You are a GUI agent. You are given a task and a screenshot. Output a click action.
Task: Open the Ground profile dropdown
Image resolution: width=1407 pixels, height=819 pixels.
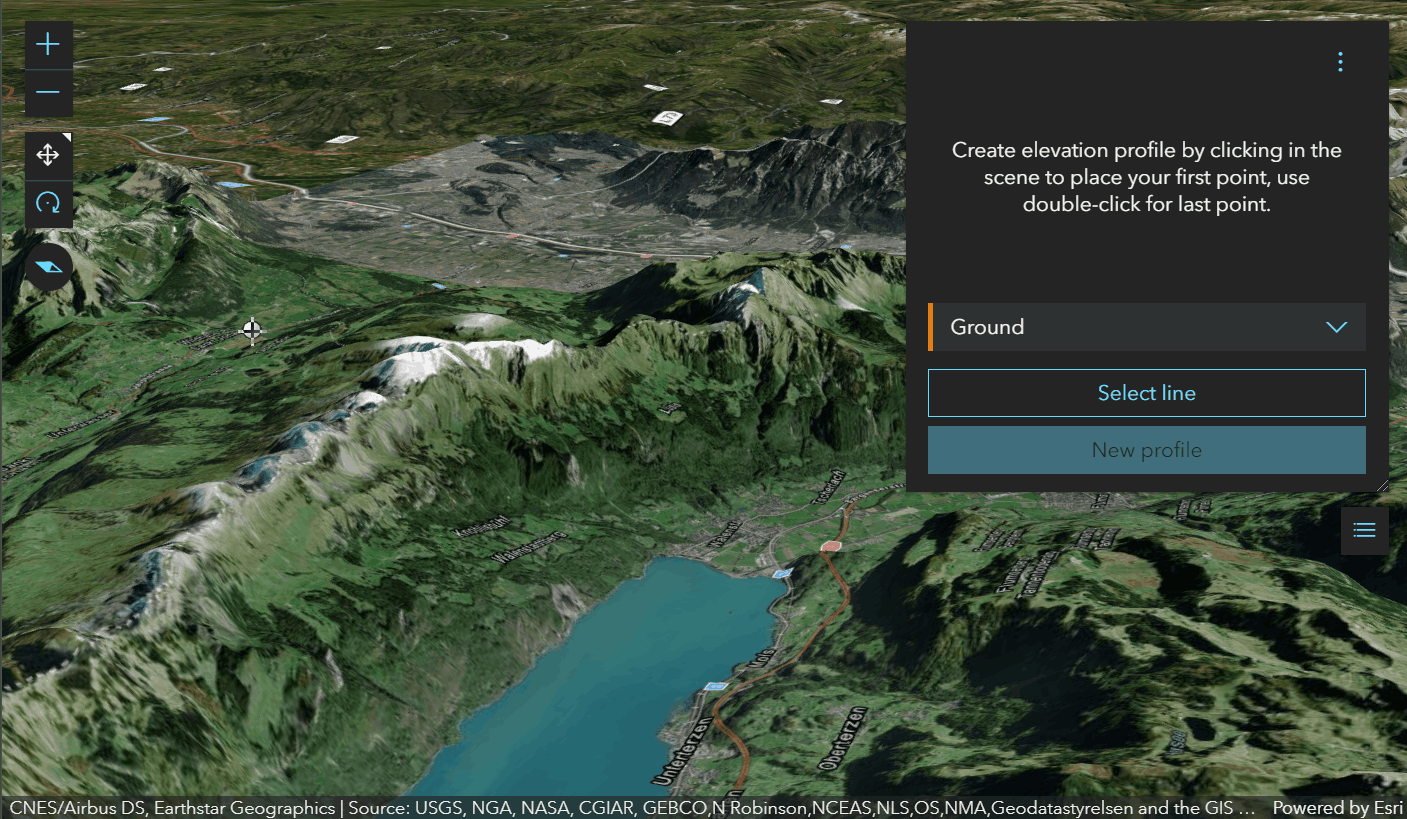(1146, 327)
